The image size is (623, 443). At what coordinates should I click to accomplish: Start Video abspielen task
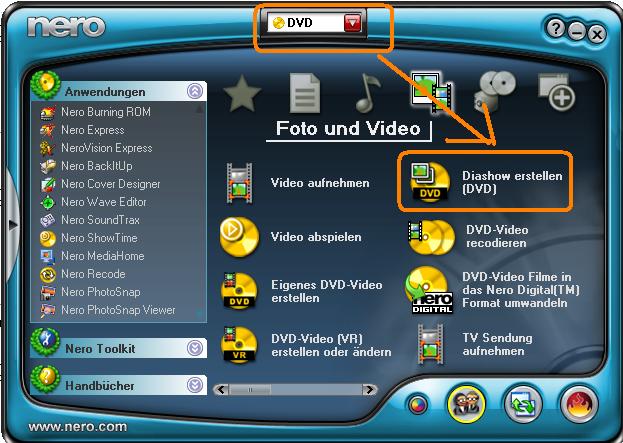click(x=316, y=237)
